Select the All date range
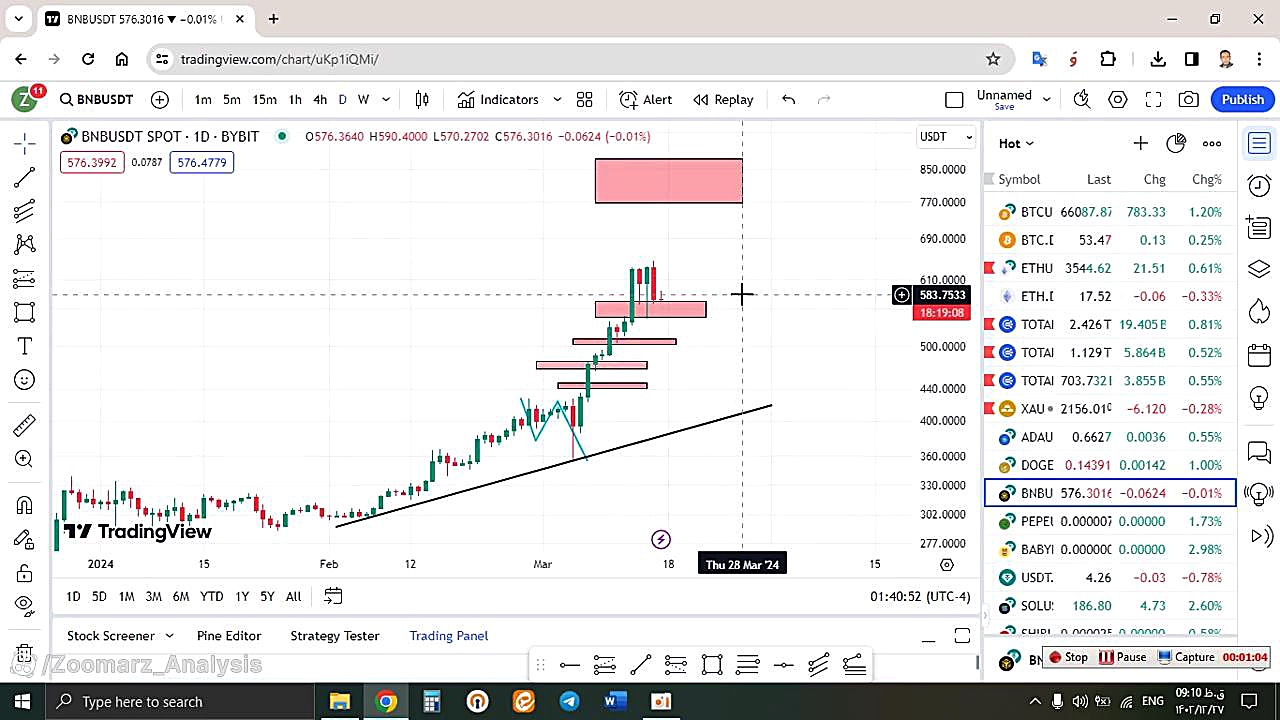The width and height of the screenshot is (1280, 720). (x=293, y=596)
